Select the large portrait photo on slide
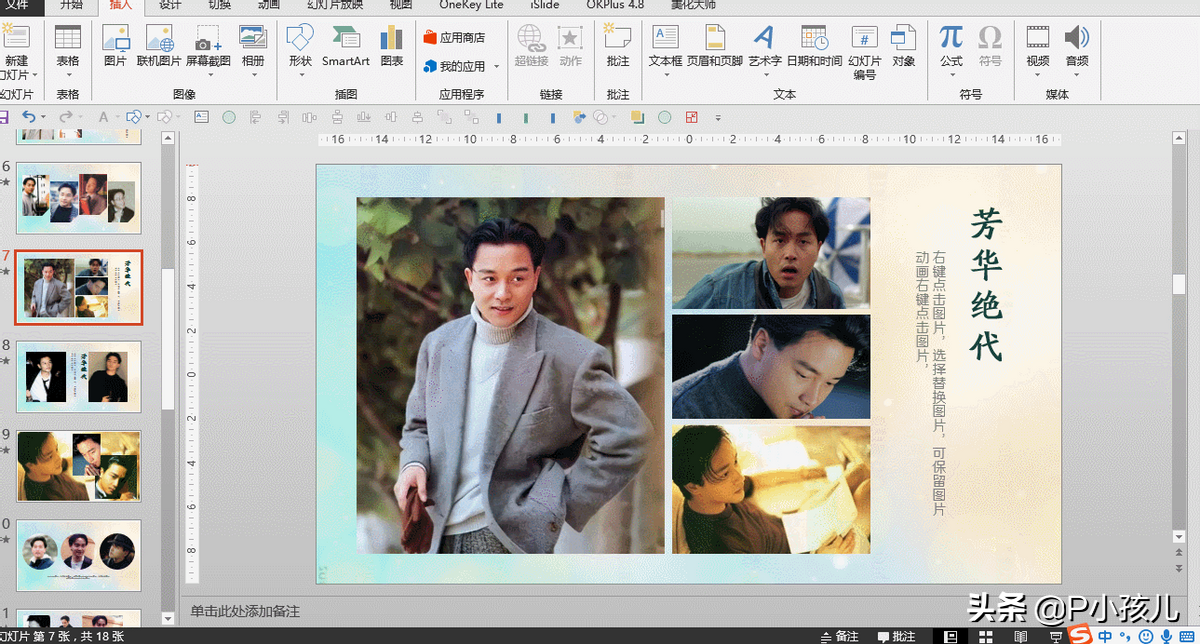The image size is (1200, 644). pos(510,375)
